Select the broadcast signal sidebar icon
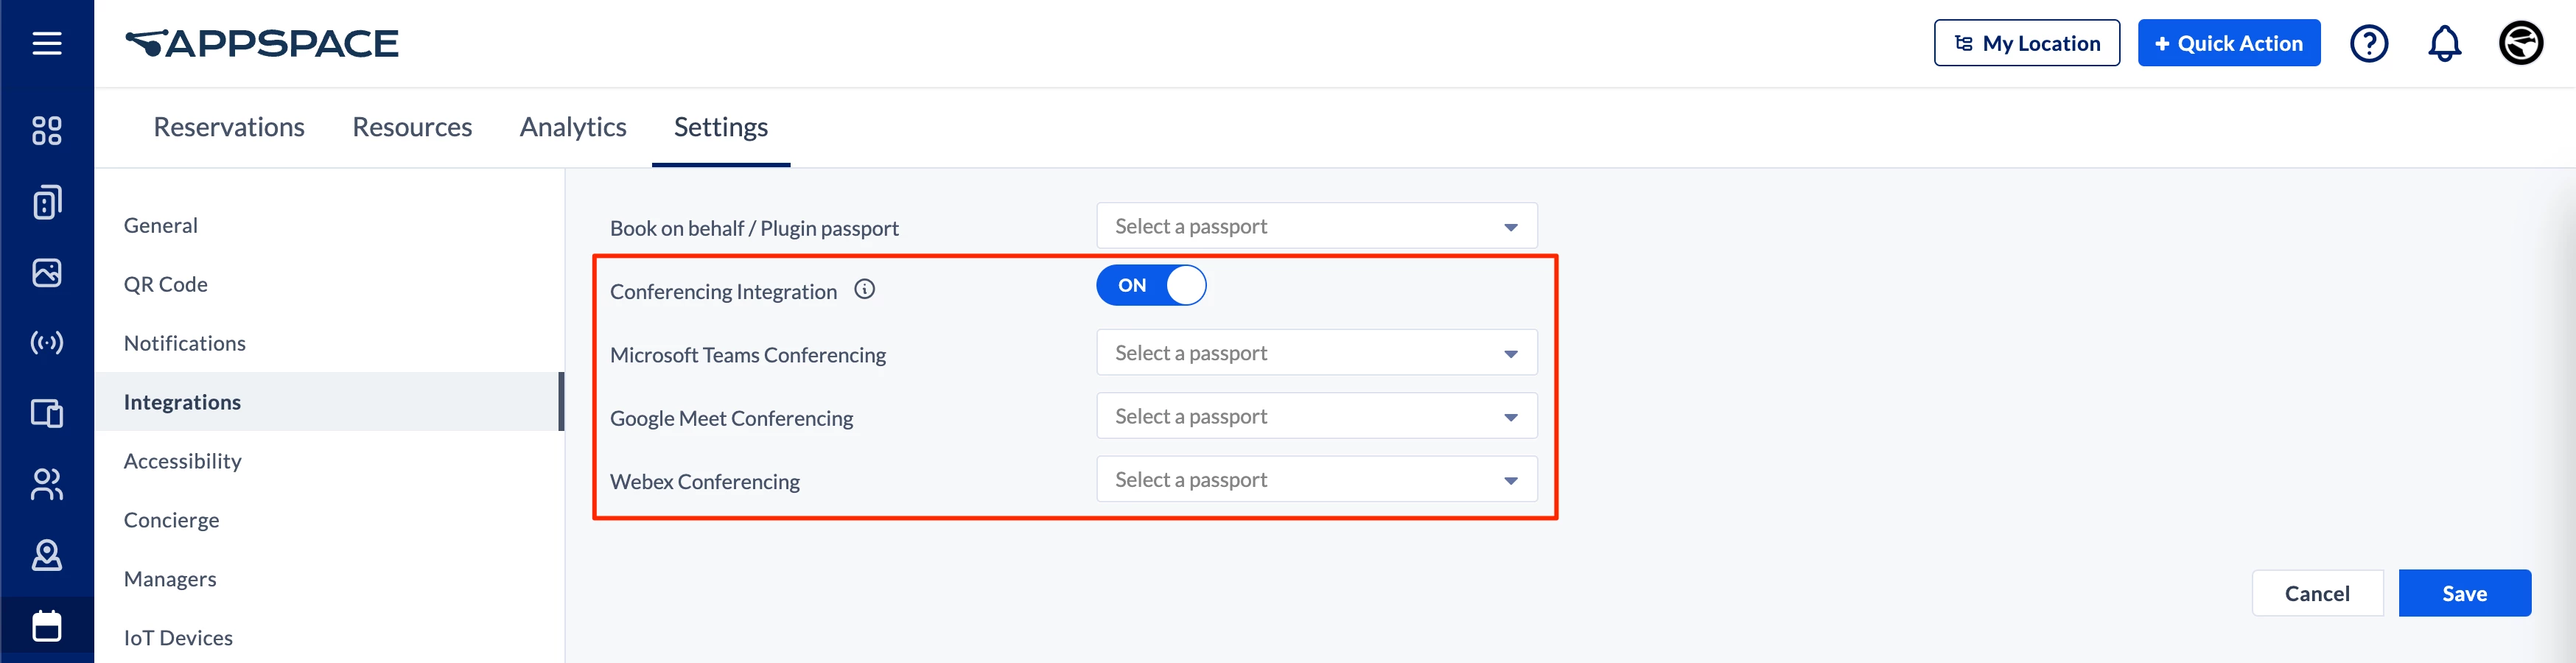This screenshot has height=663, width=2576. (x=46, y=343)
